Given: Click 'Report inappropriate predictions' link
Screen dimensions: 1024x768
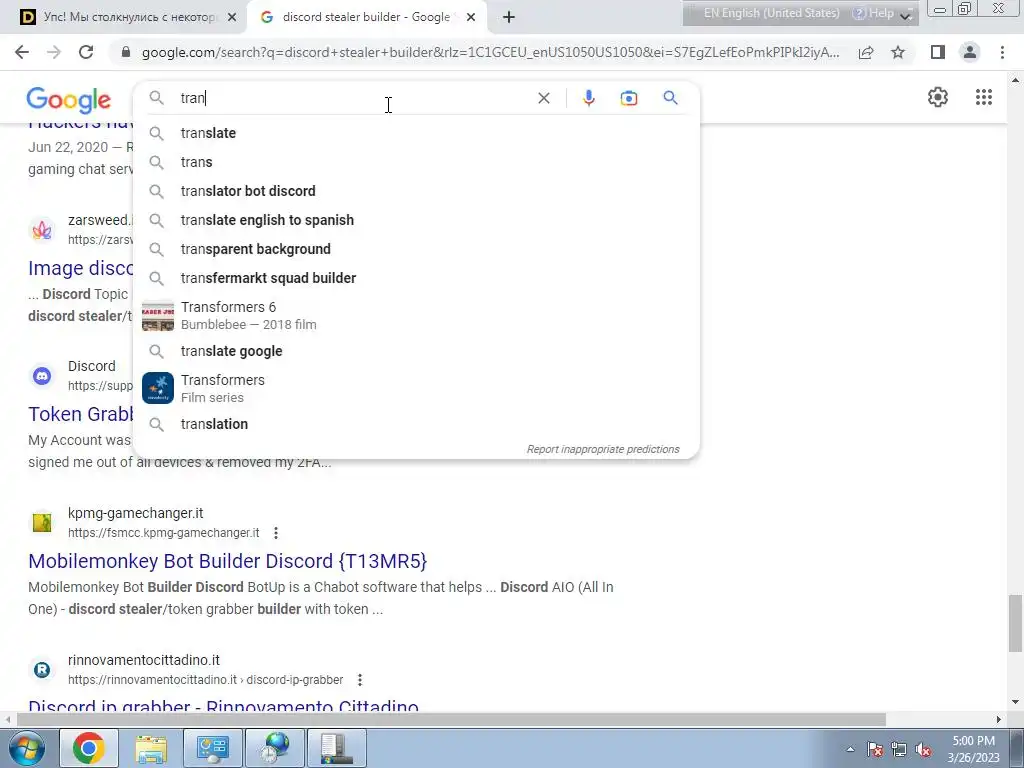Looking at the screenshot, I should click(x=603, y=449).
